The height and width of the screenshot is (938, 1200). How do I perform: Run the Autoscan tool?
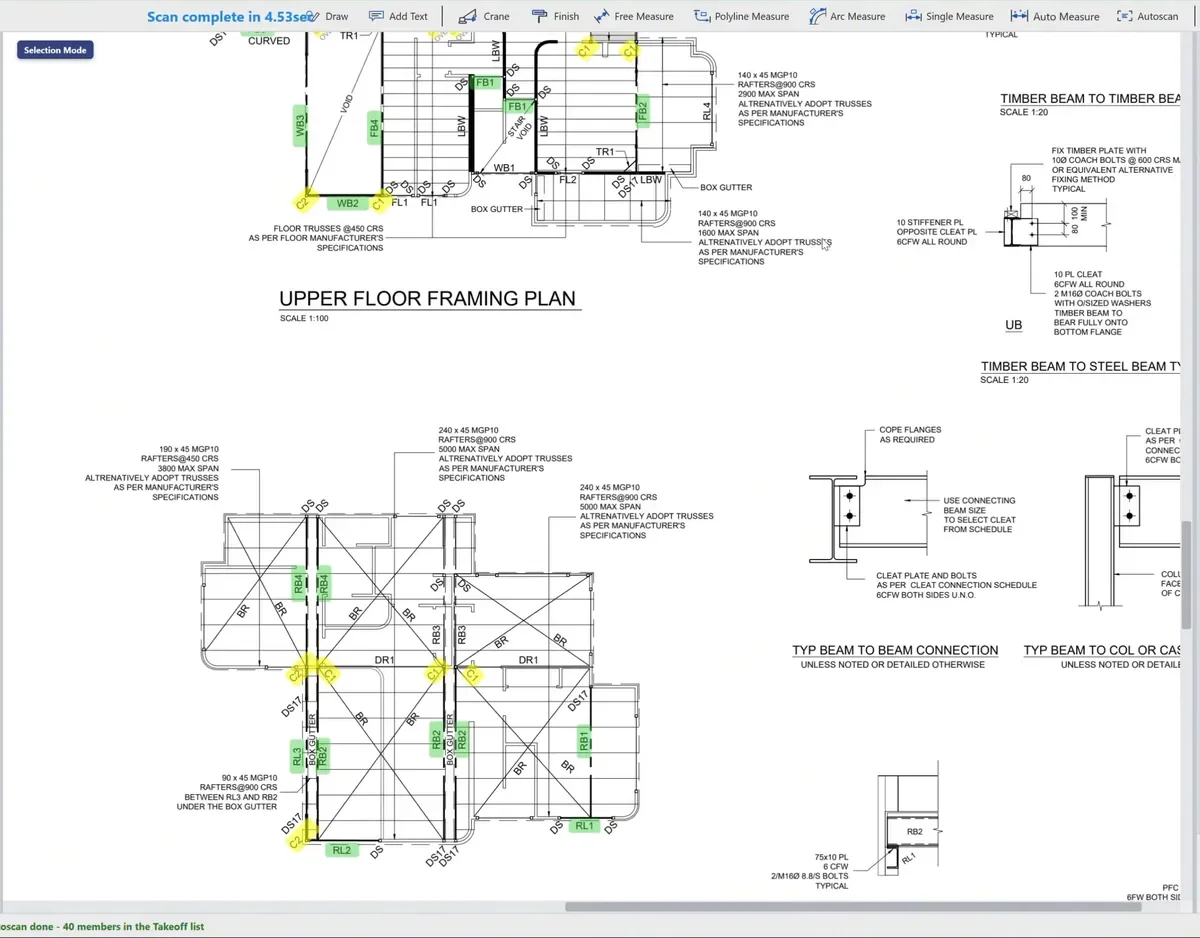point(1148,16)
